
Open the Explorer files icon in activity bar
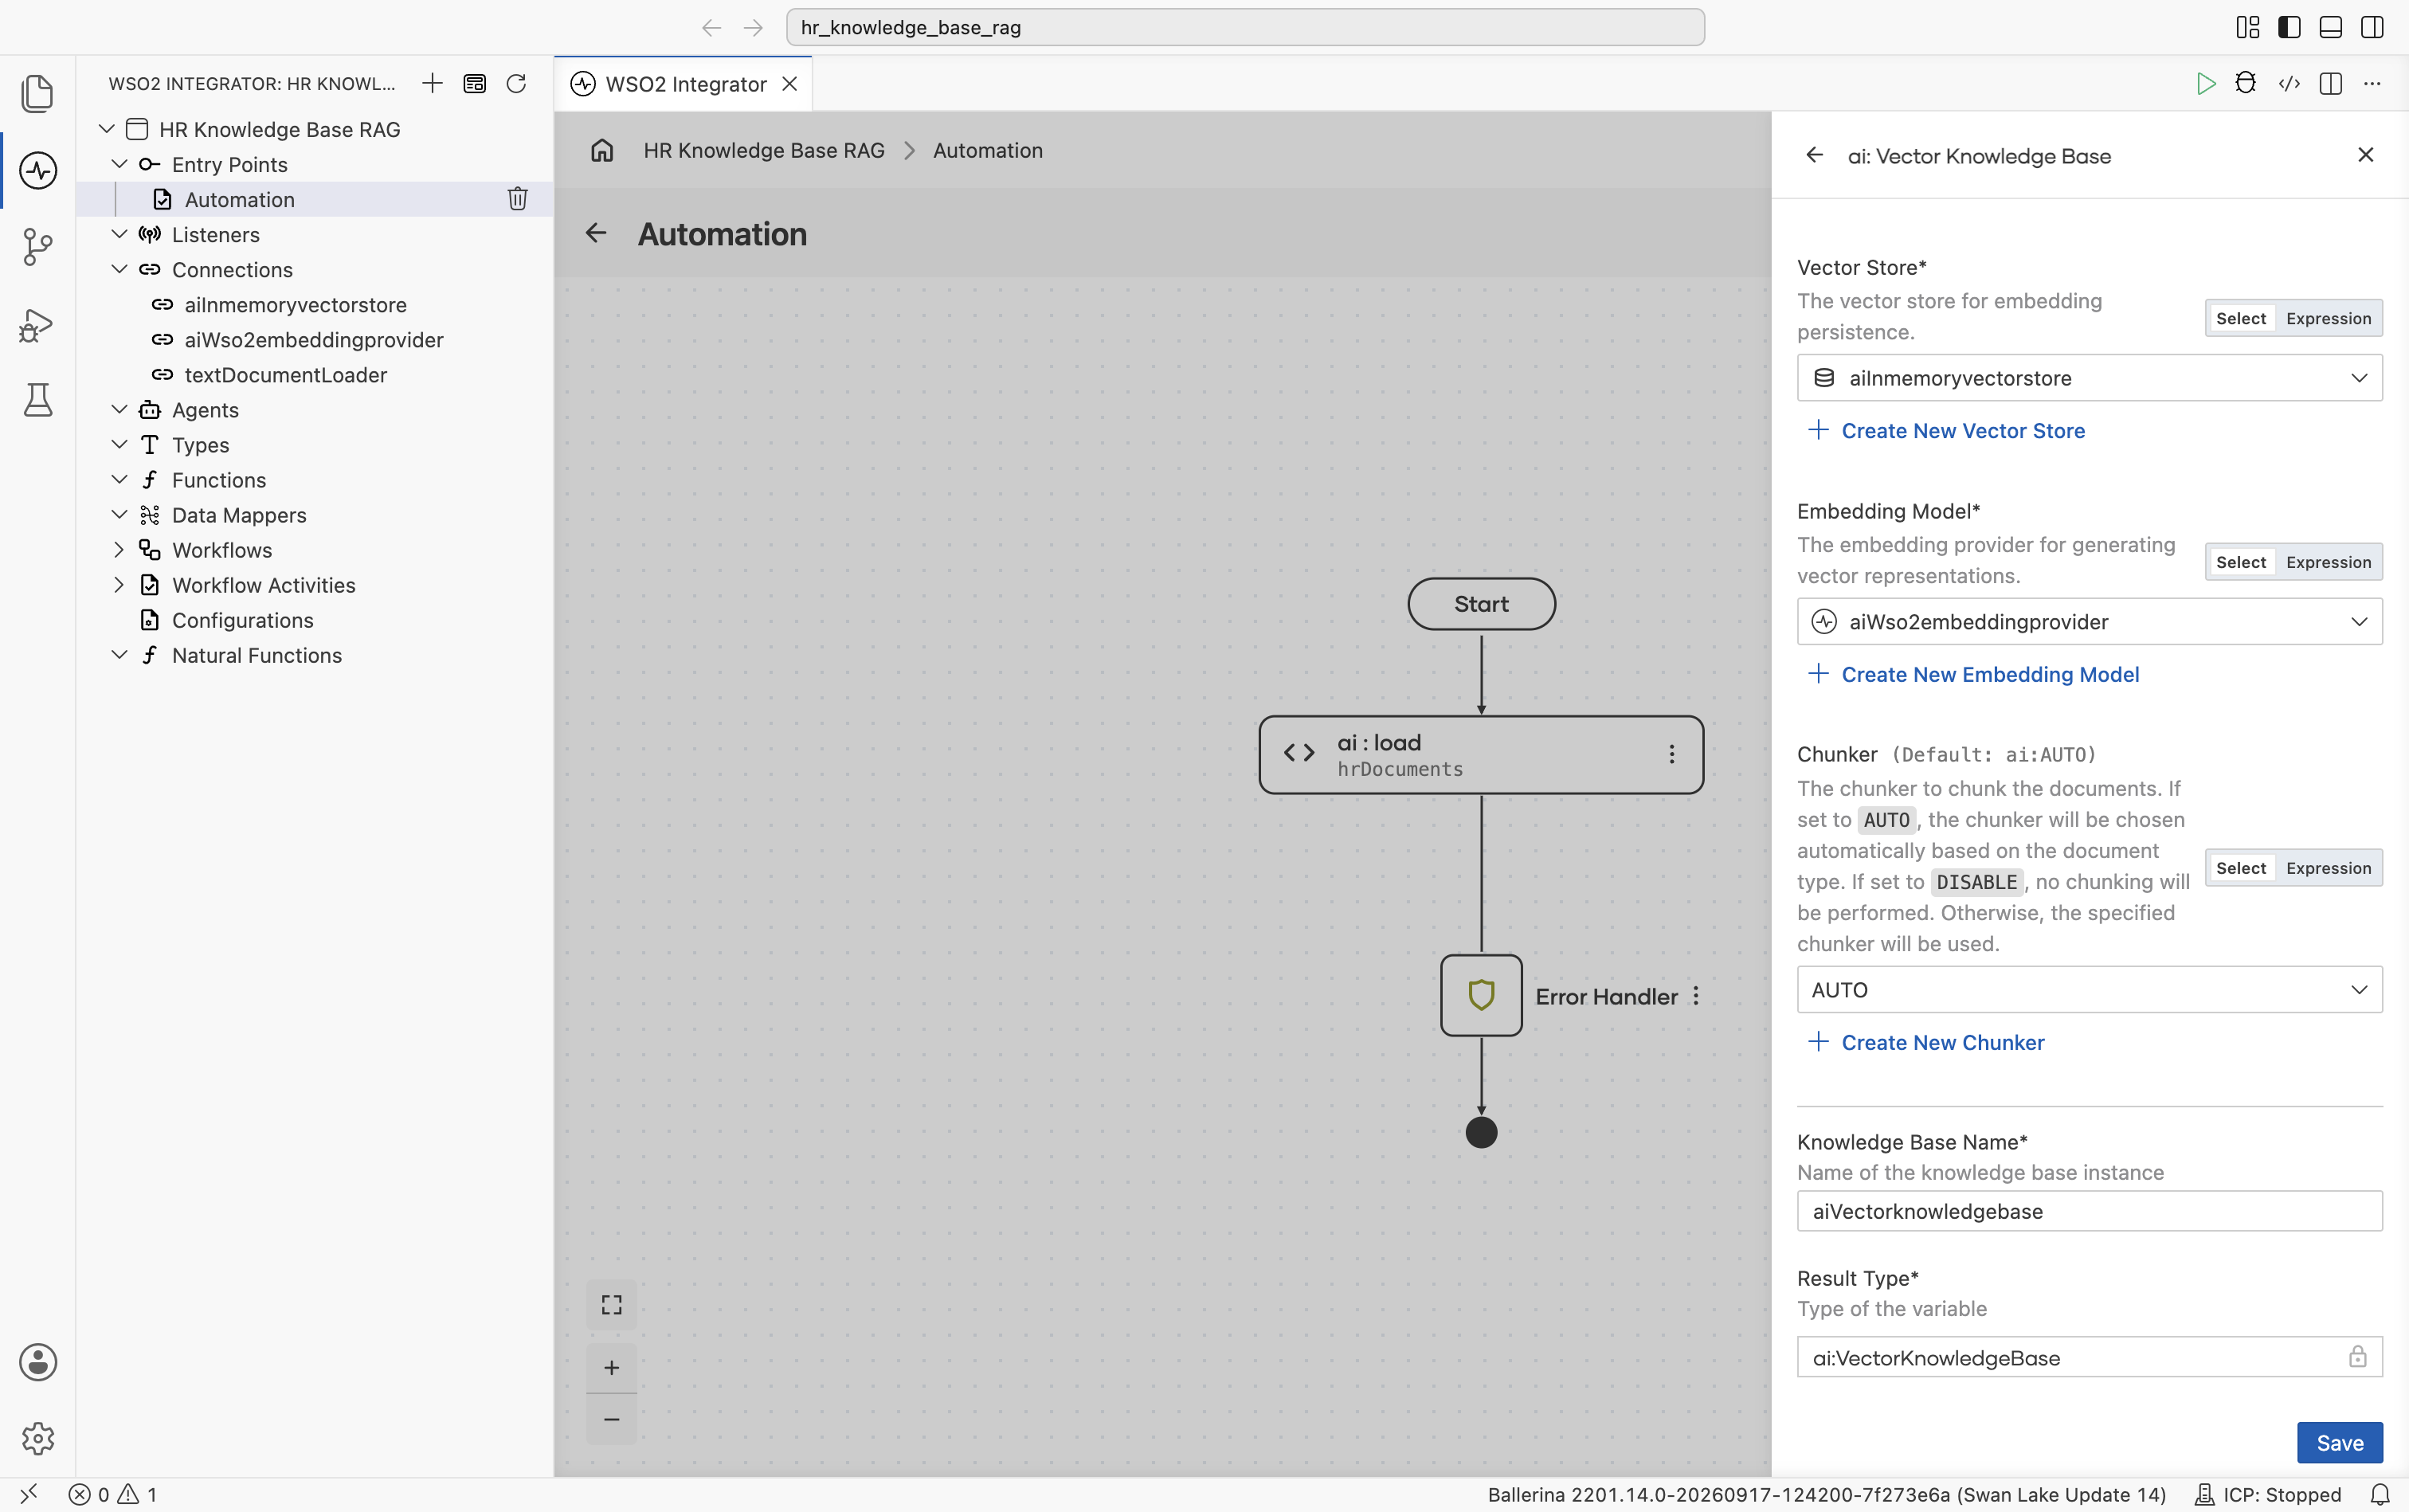click(38, 93)
